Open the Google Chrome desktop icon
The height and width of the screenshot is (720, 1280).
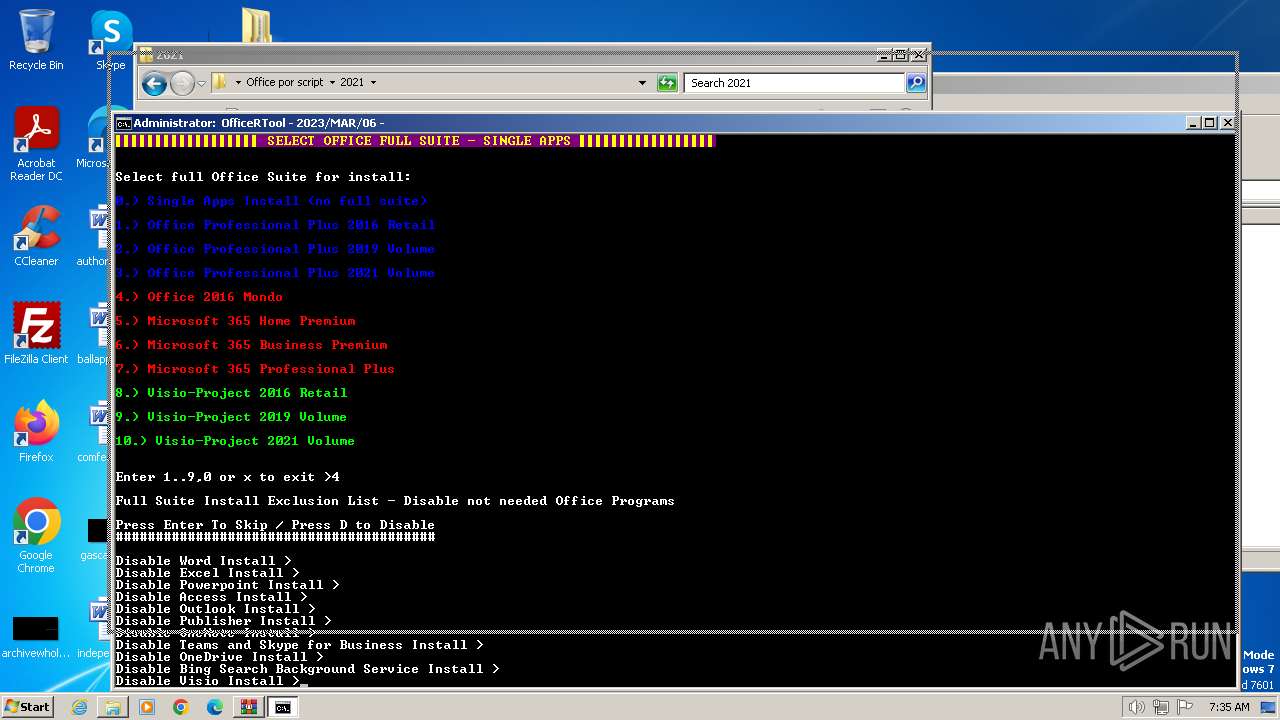pyautogui.click(x=36, y=536)
